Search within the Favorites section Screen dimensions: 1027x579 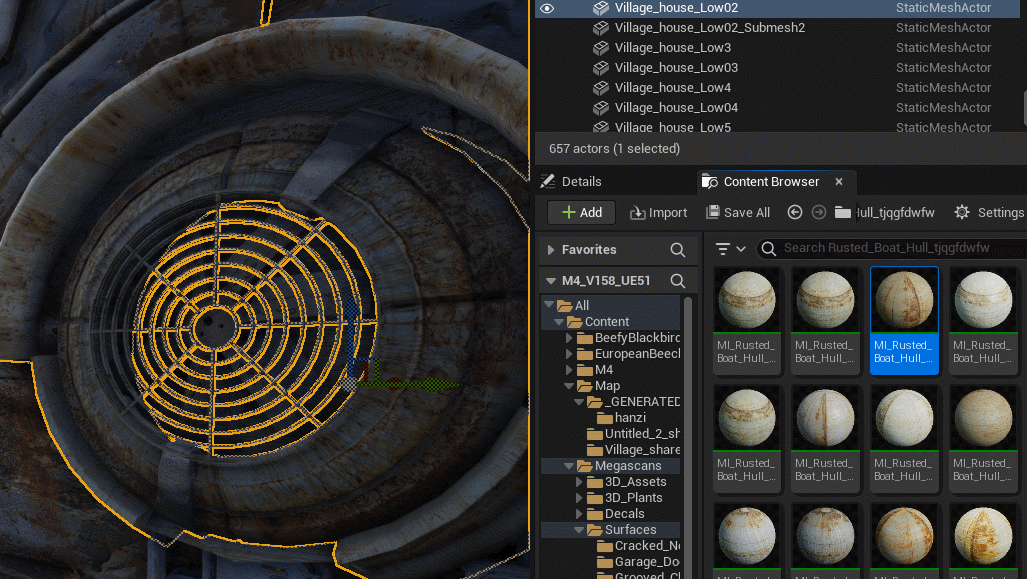pyautogui.click(x=678, y=250)
